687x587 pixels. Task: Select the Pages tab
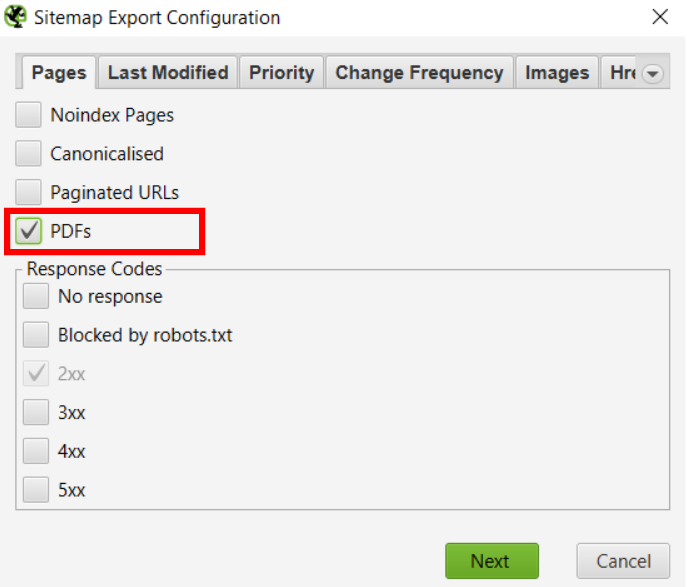pyautogui.click(x=59, y=73)
